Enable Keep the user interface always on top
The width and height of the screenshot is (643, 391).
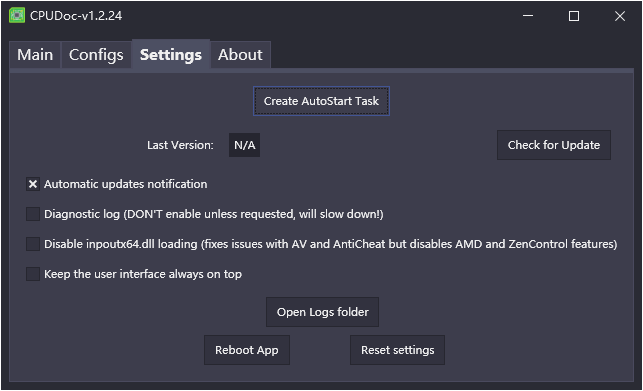(33, 274)
